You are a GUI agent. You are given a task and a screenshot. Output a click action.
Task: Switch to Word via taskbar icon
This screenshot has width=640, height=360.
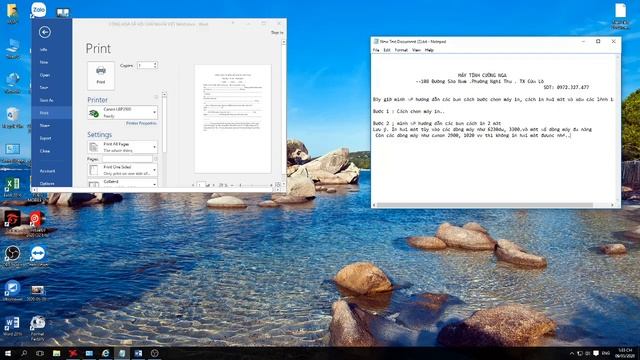click(138, 353)
